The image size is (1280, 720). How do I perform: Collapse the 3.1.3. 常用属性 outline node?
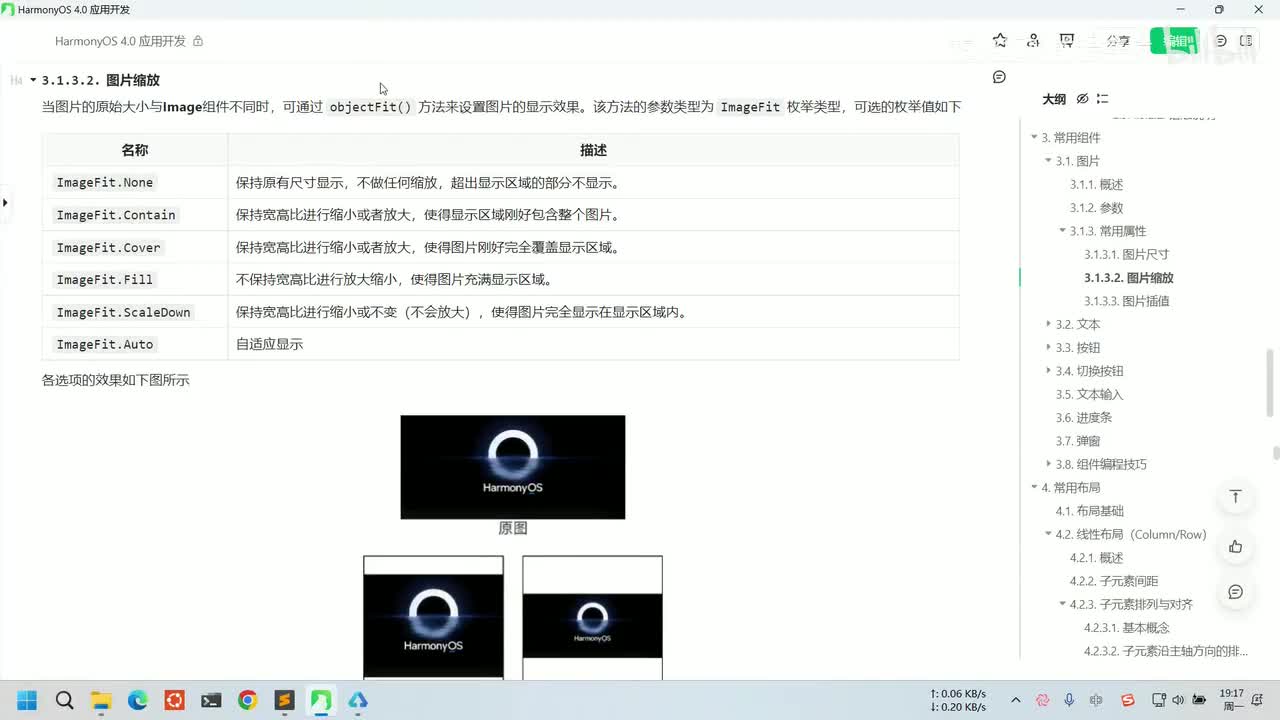[x=1062, y=231]
